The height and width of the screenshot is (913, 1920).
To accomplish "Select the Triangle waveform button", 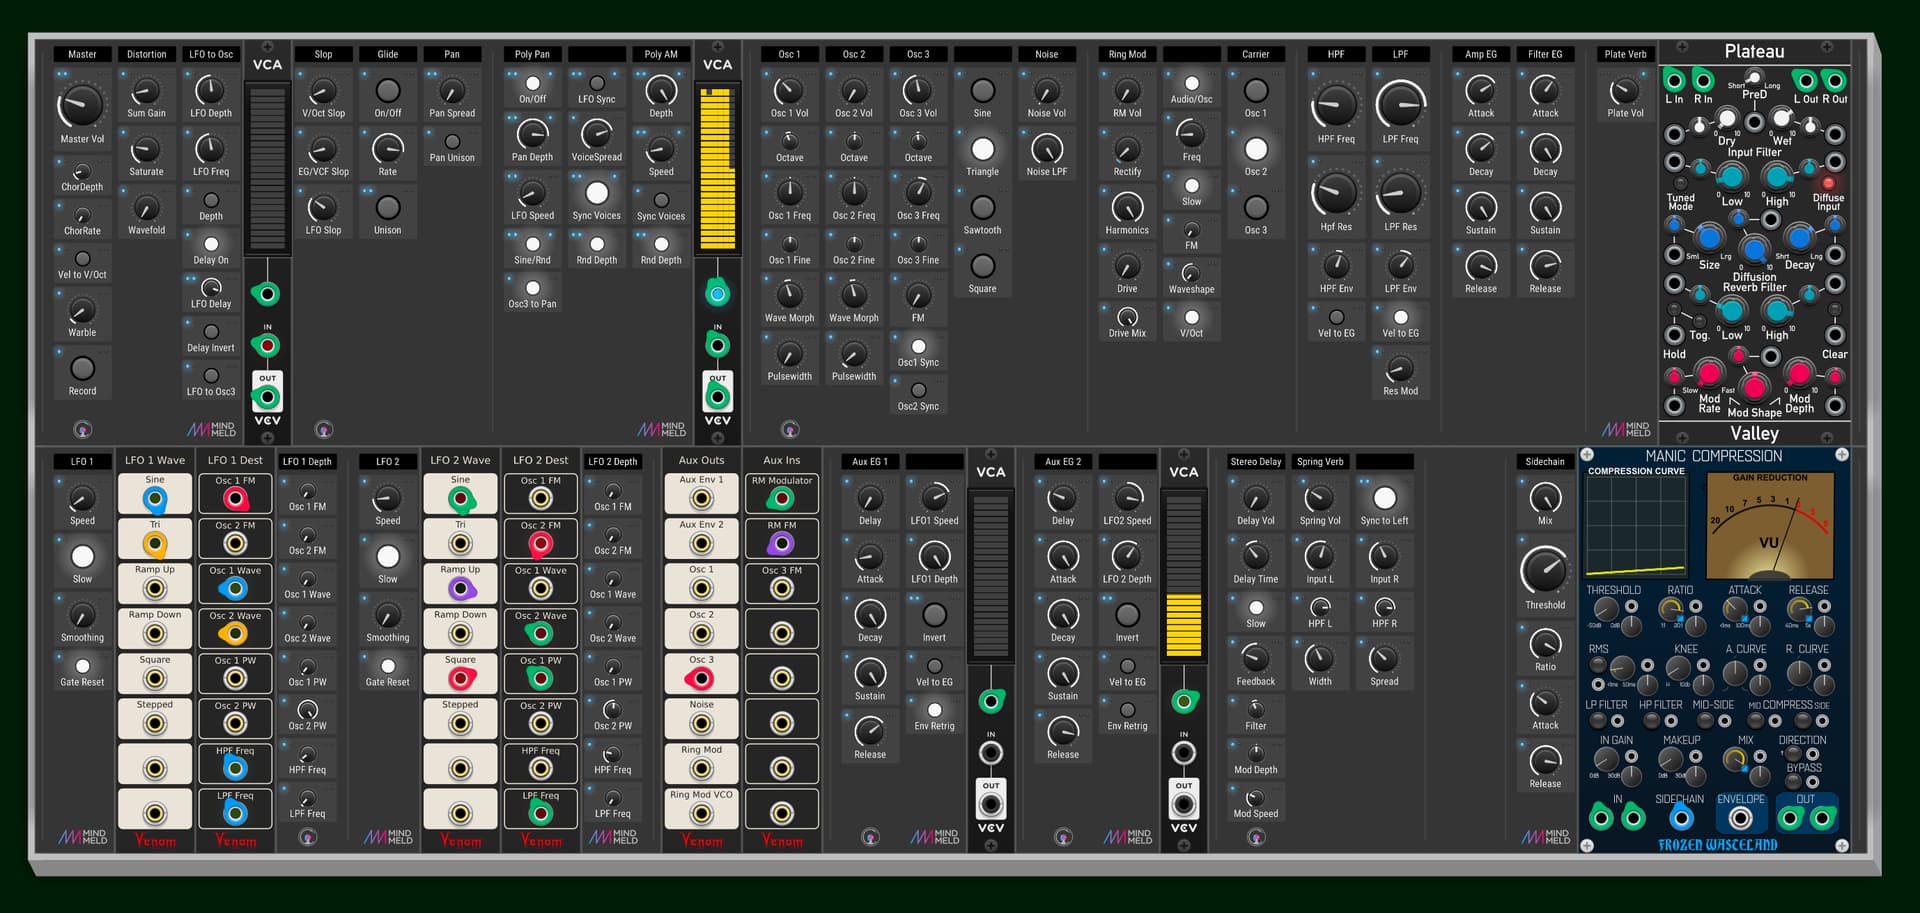I will coord(982,149).
